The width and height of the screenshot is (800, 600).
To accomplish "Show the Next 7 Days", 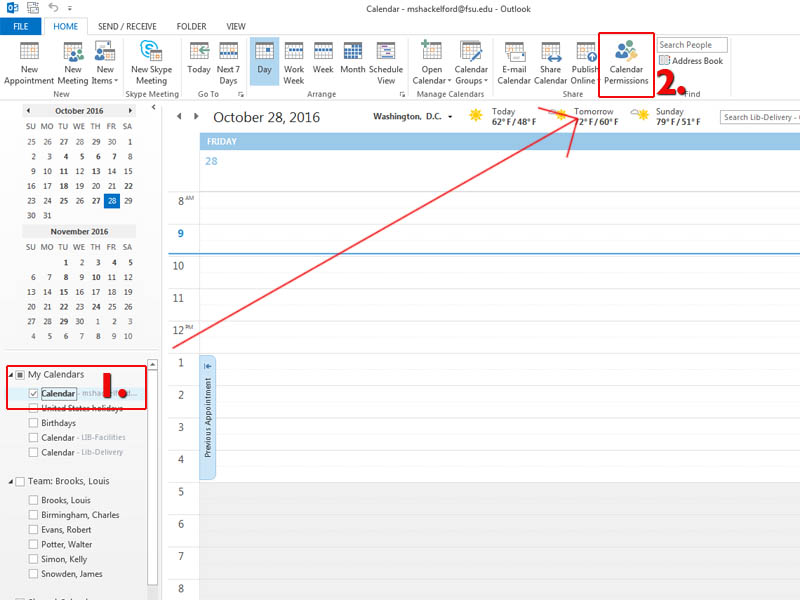I will point(228,63).
